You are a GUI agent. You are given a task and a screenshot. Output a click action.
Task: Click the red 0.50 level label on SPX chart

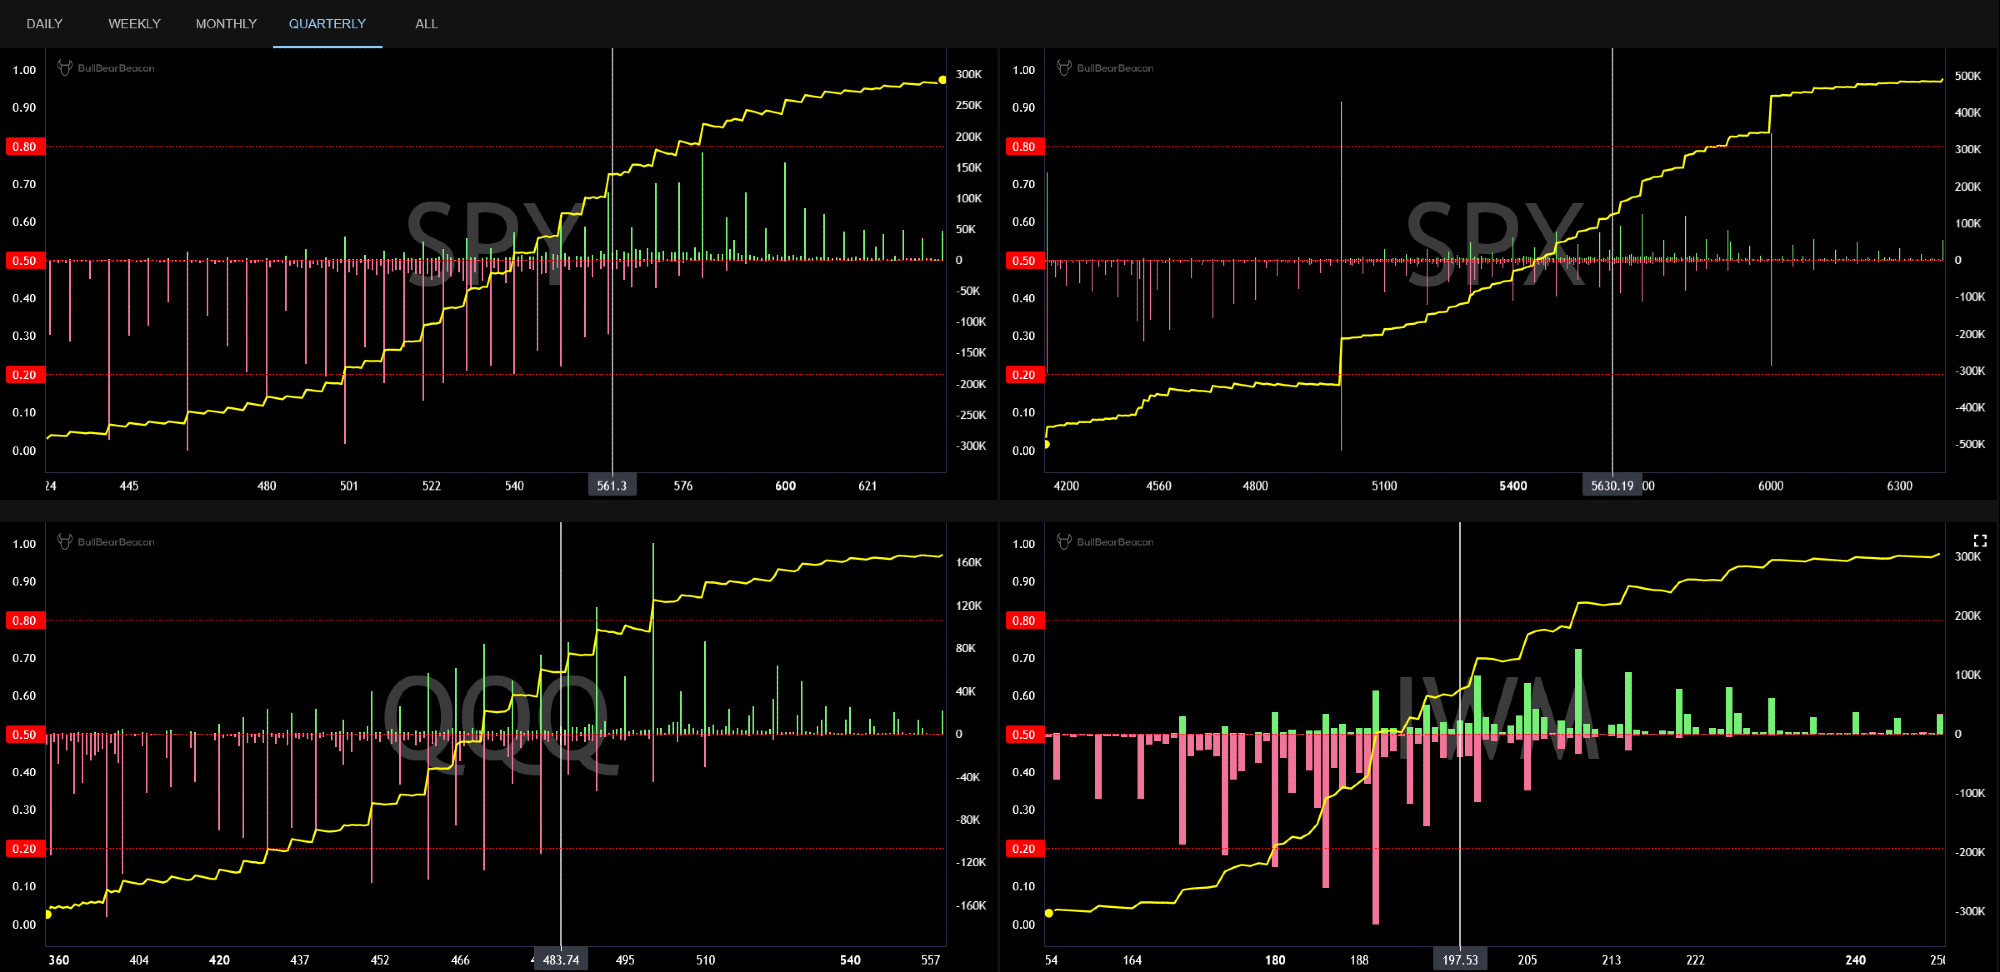[1024, 260]
